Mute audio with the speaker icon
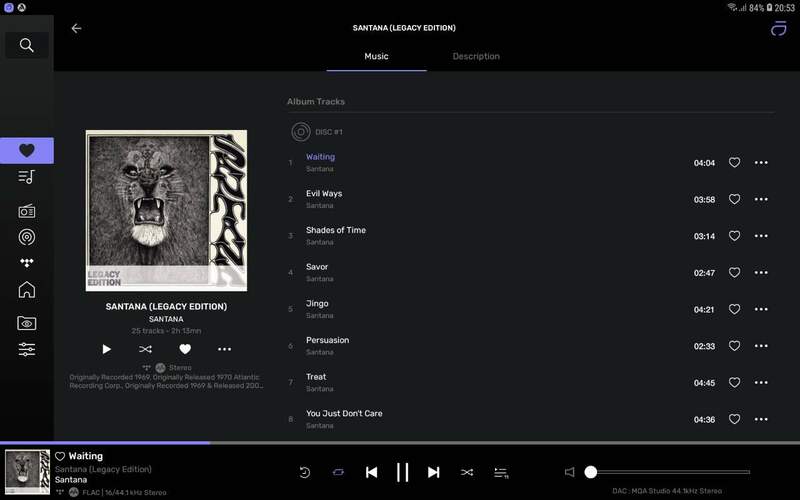The width and height of the screenshot is (800, 500). point(569,472)
